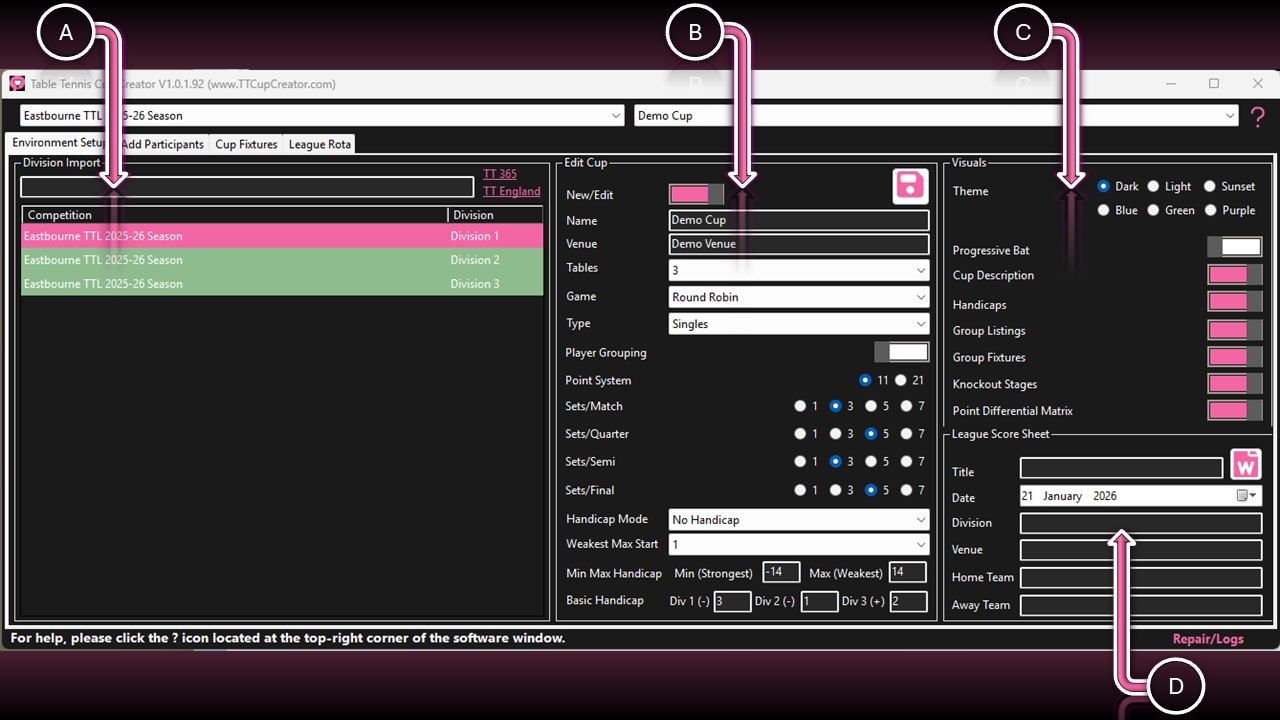Set Sets/Final to 3
Viewport: 1280px width, 720px height.
pyautogui.click(x=836, y=490)
